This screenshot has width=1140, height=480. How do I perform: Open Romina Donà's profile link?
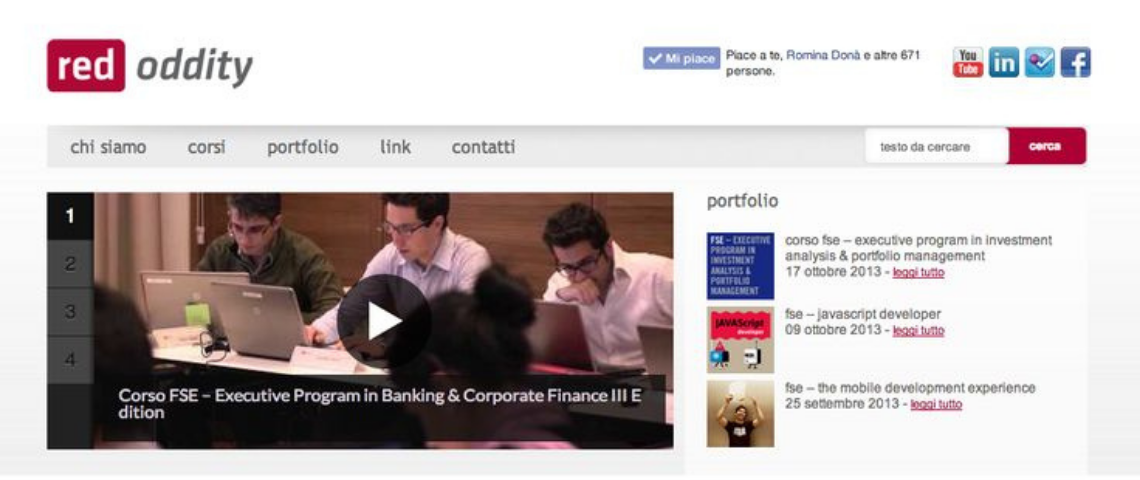[823, 55]
